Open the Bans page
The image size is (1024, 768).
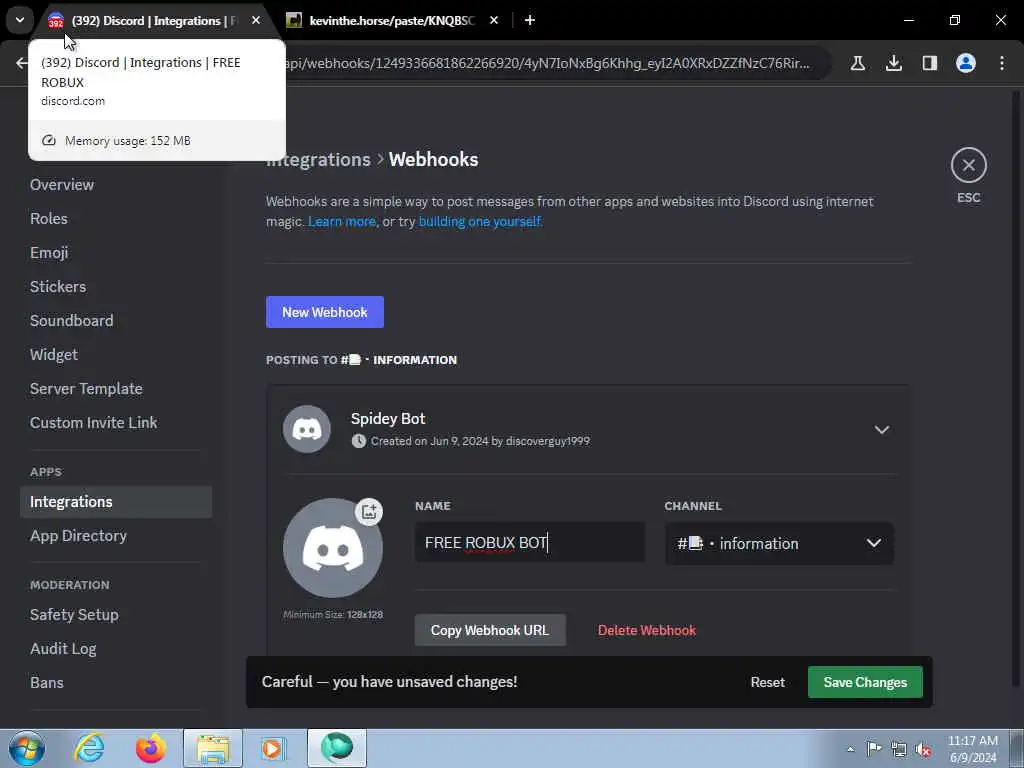(x=47, y=682)
